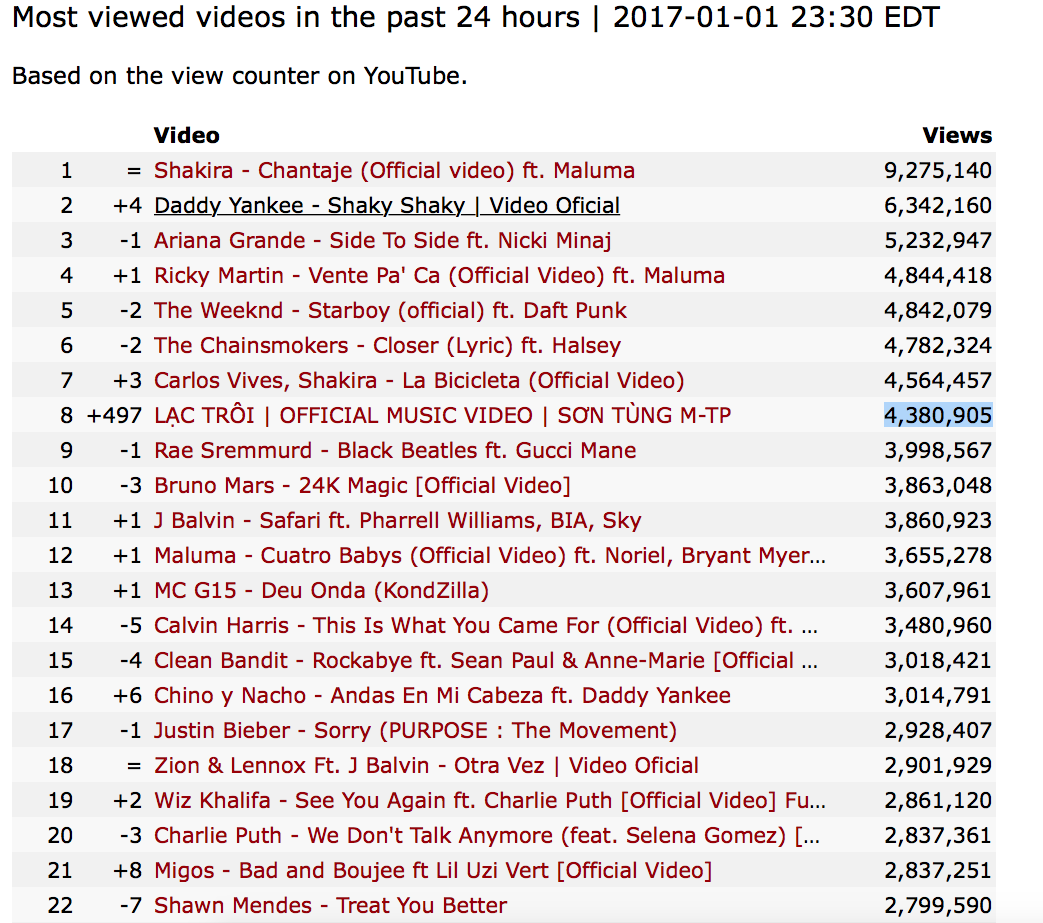The height and width of the screenshot is (923, 1043).
Task: Click Daddy Yankee - Shaky Shaky link
Action: tap(386, 206)
